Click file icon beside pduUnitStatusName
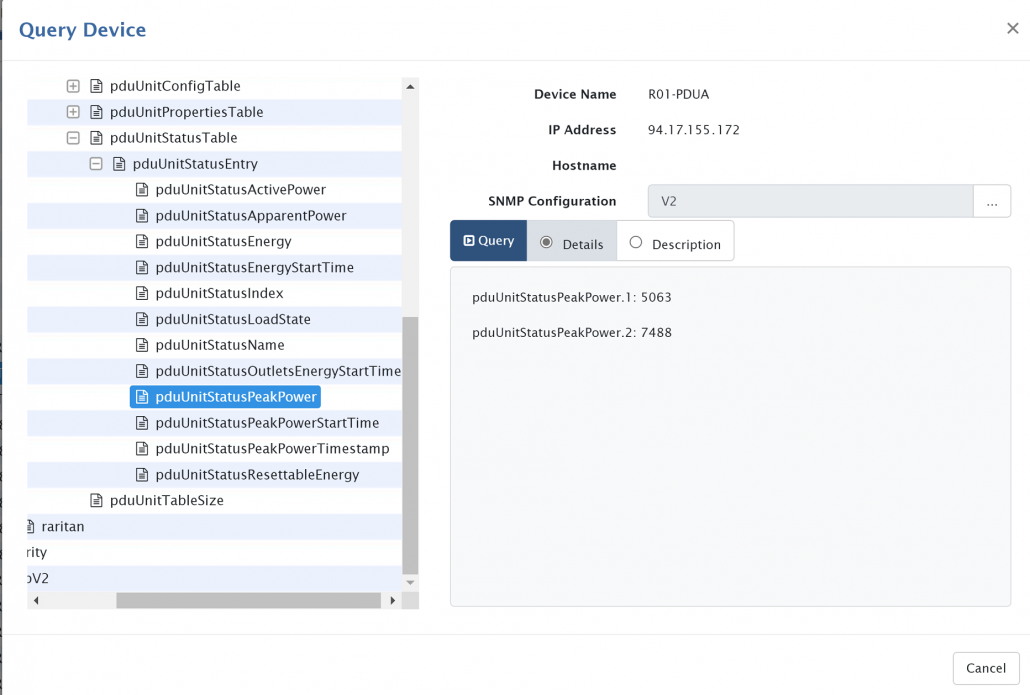The height and width of the screenshot is (695, 1030). tap(142, 346)
